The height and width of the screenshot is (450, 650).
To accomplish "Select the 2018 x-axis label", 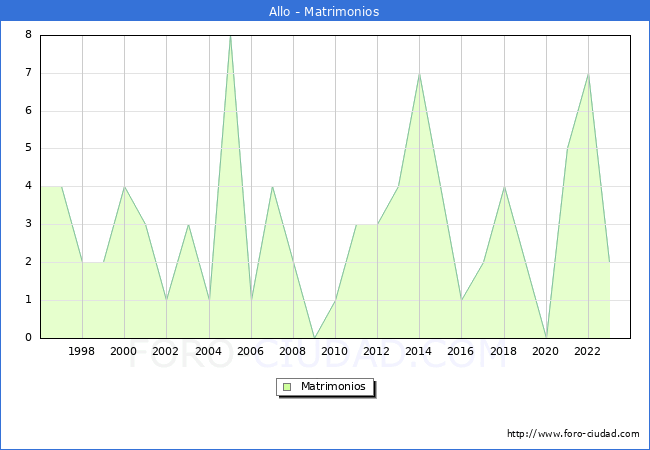I will 504,351.
